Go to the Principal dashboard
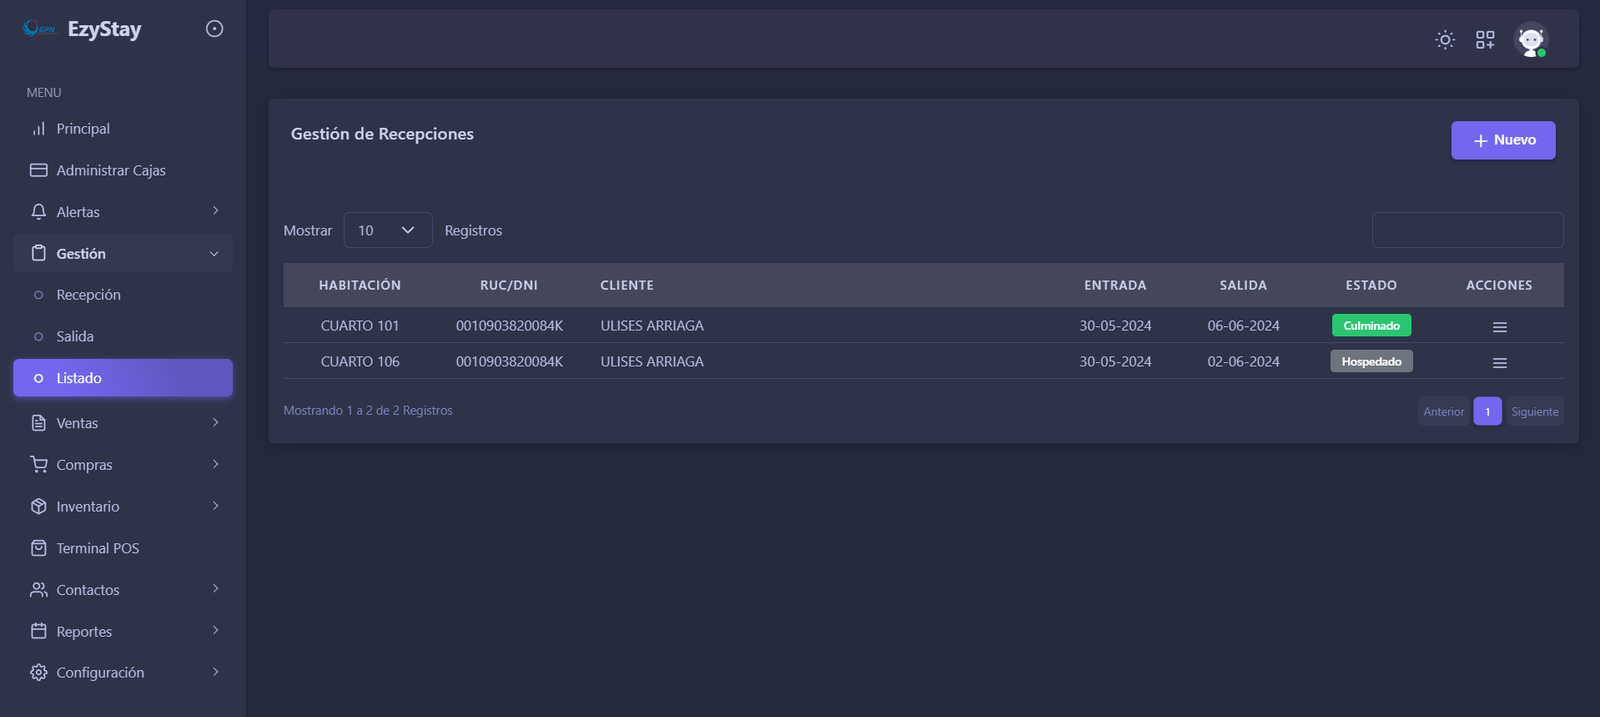The image size is (1600, 717). point(83,129)
